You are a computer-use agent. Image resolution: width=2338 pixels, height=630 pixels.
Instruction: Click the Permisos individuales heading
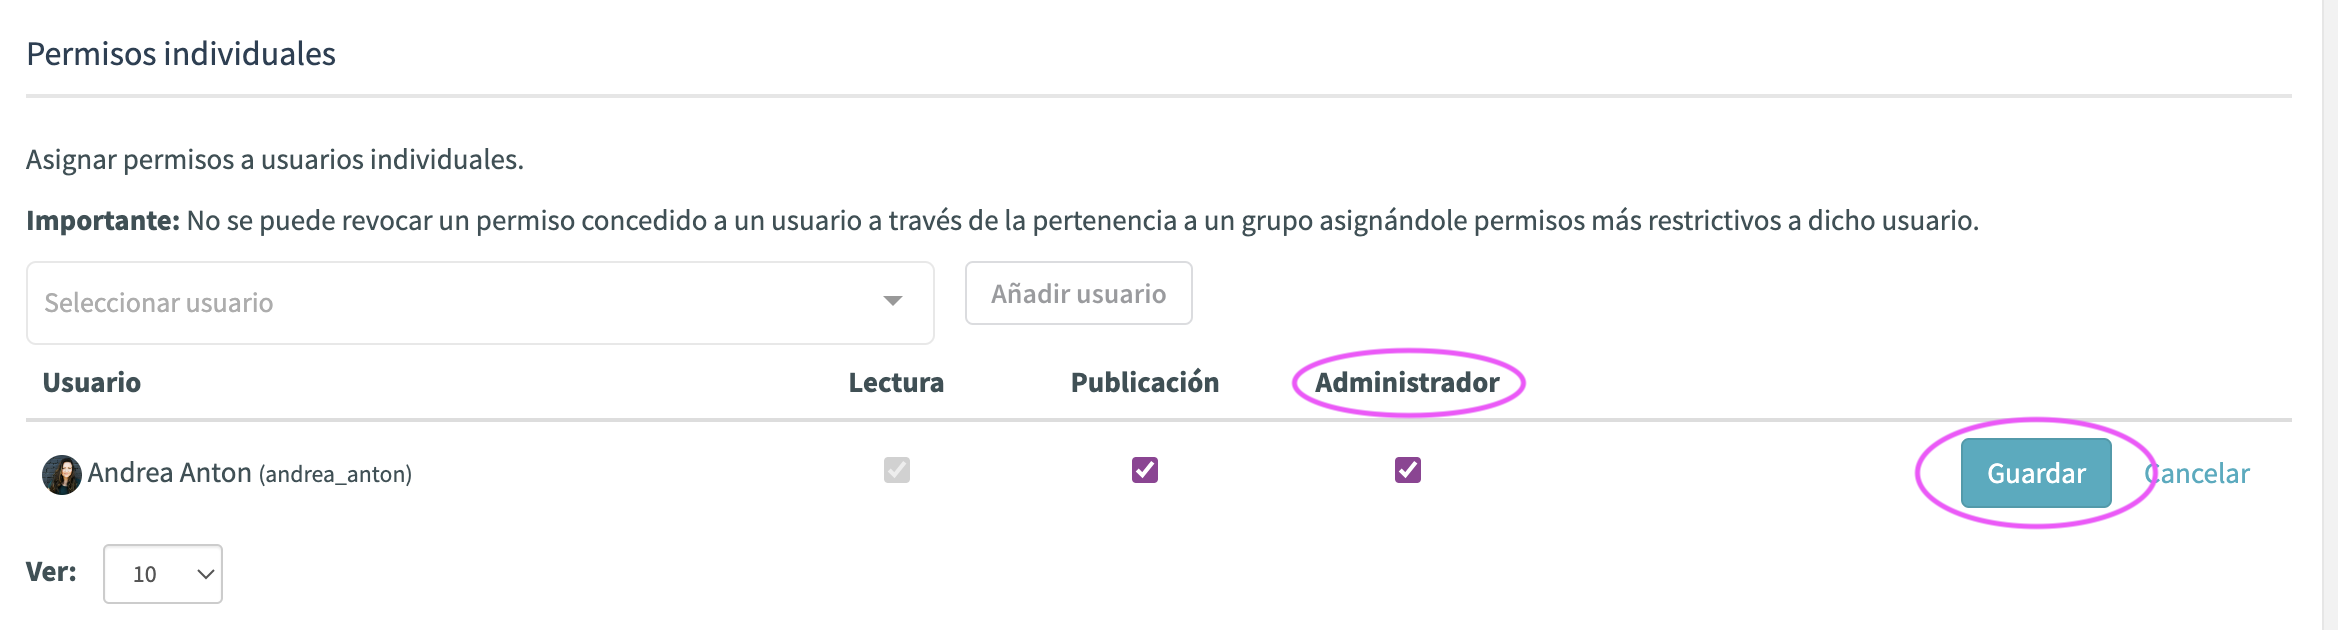point(181,54)
